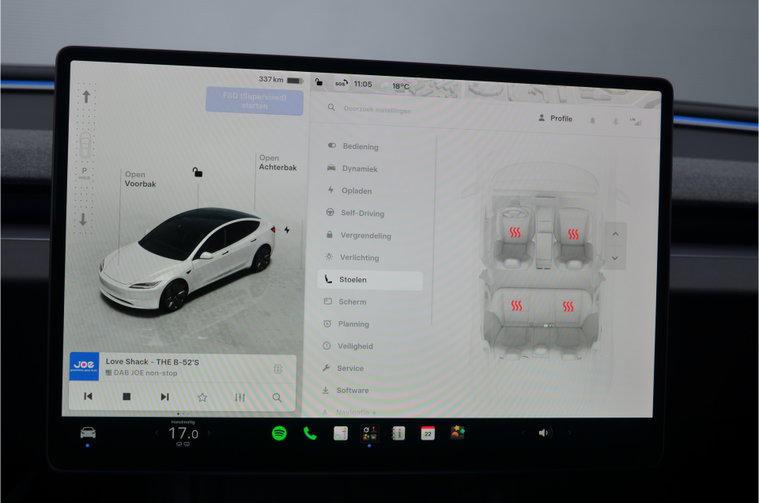Select Park (P) on the gear strip

pyautogui.click(x=84, y=172)
